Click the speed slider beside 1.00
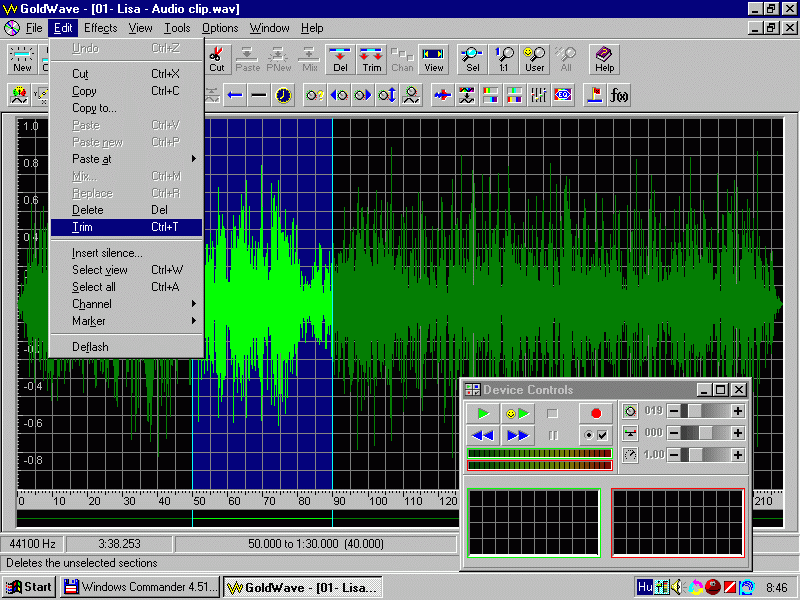The height and width of the screenshot is (600, 800). click(706, 455)
